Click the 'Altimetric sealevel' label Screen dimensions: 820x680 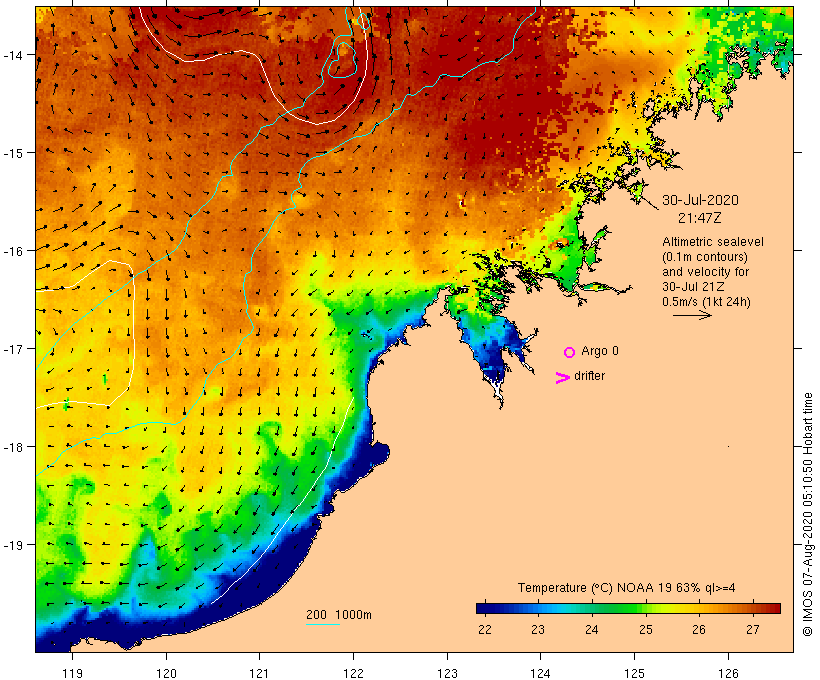713,242
